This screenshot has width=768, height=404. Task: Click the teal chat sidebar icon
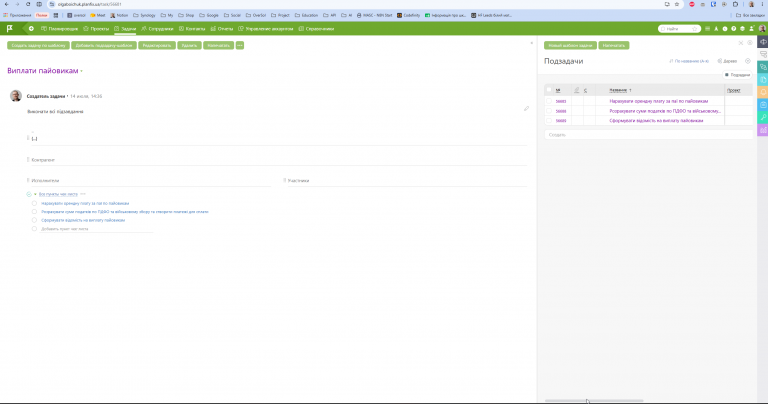(x=763, y=67)
